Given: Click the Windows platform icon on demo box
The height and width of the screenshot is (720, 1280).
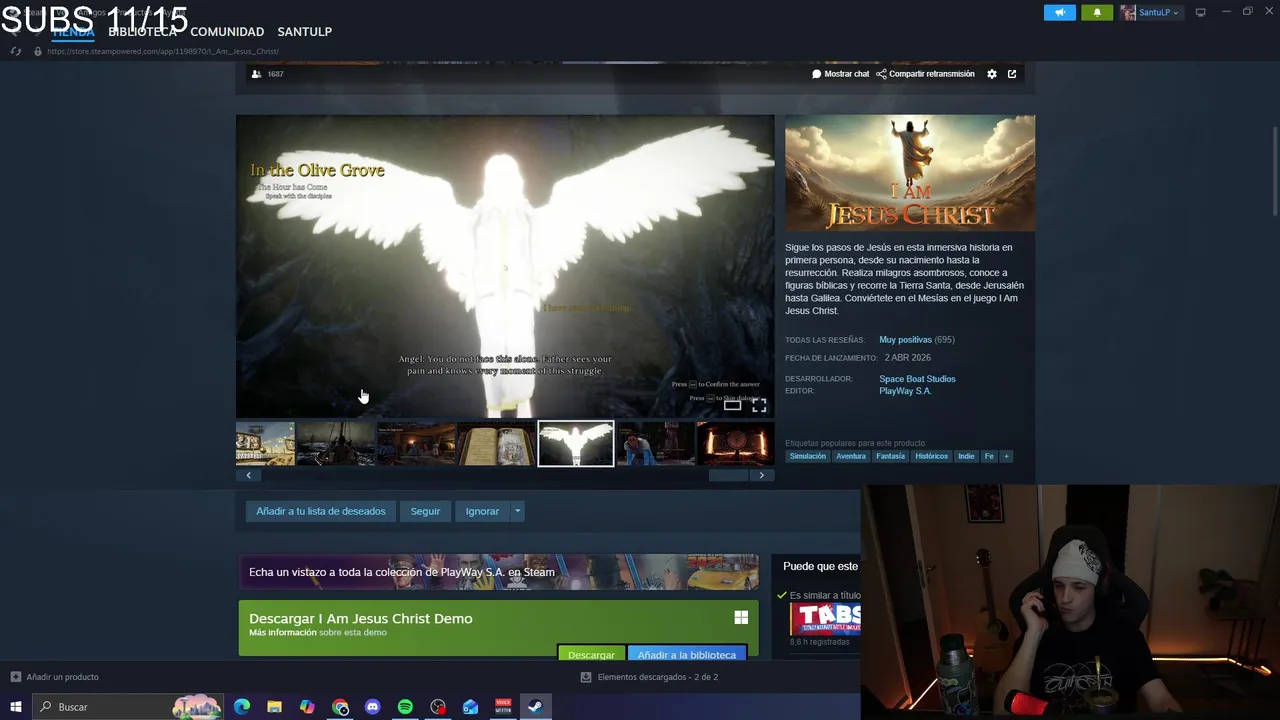Looking at the screenshot, I should click(x=741, y=618).
